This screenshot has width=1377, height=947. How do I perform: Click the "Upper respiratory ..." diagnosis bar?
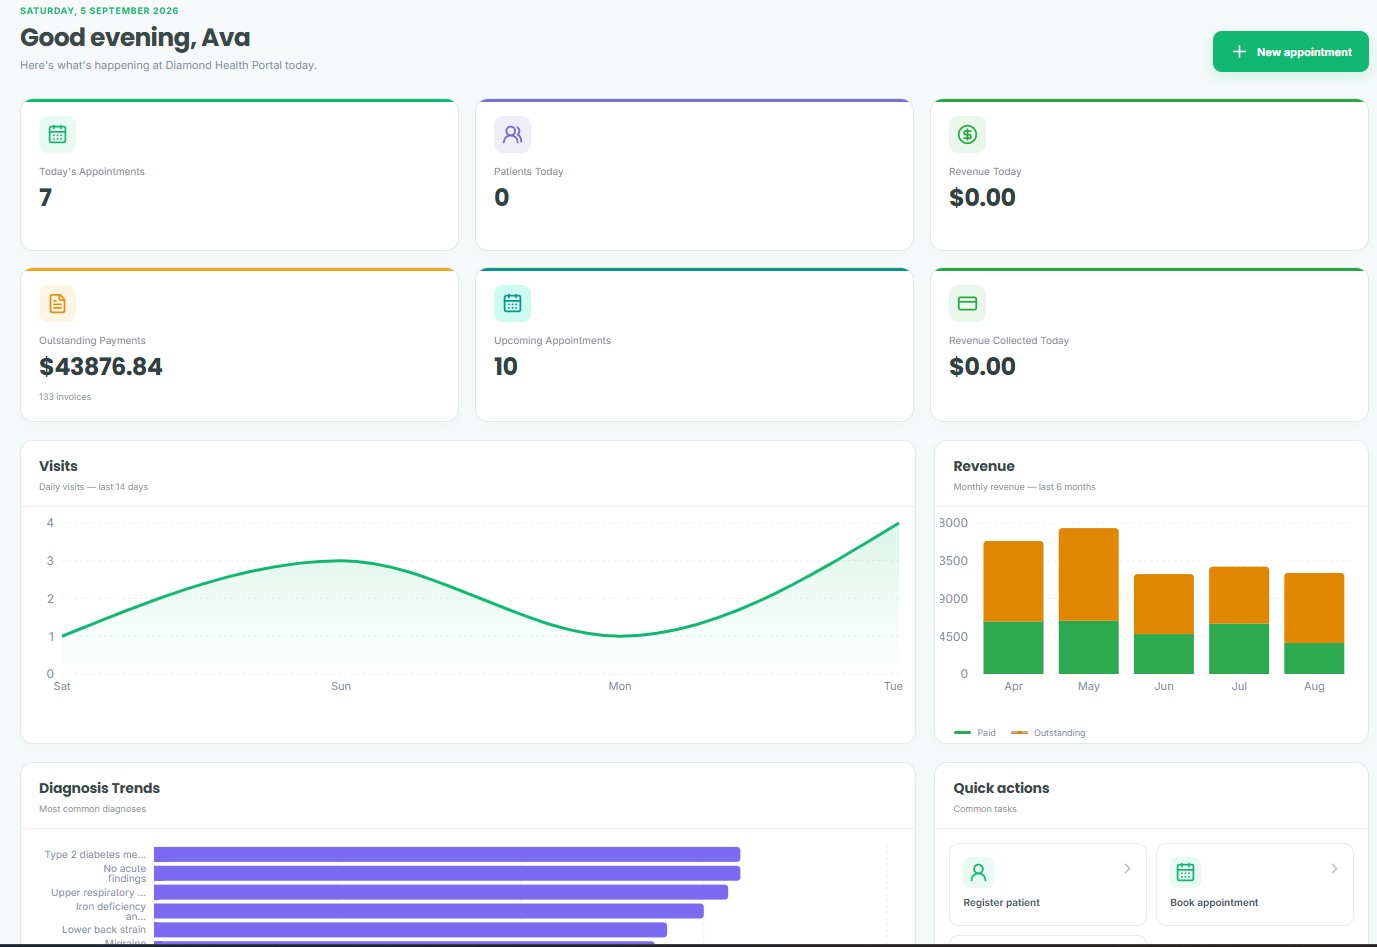(x=441, y=892)
